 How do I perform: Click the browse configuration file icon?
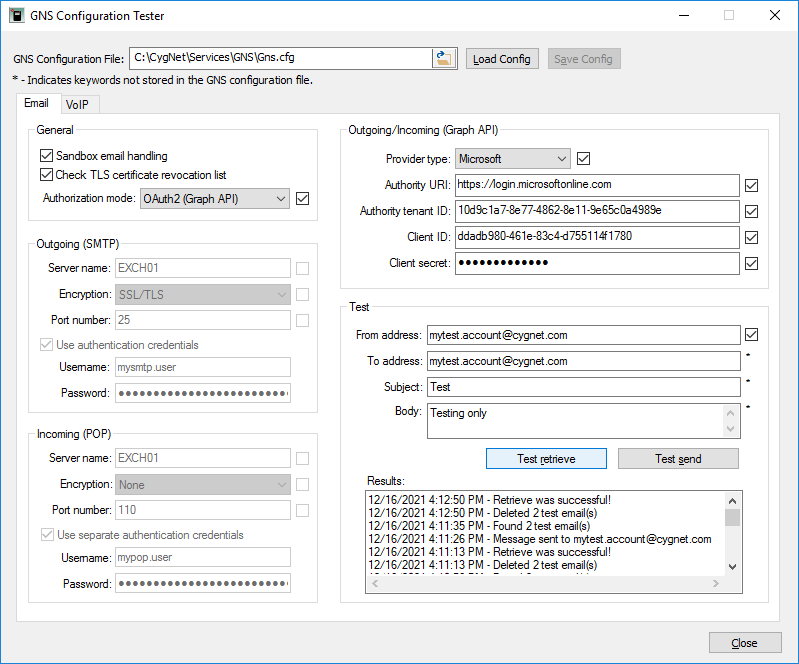coord(444,59)
